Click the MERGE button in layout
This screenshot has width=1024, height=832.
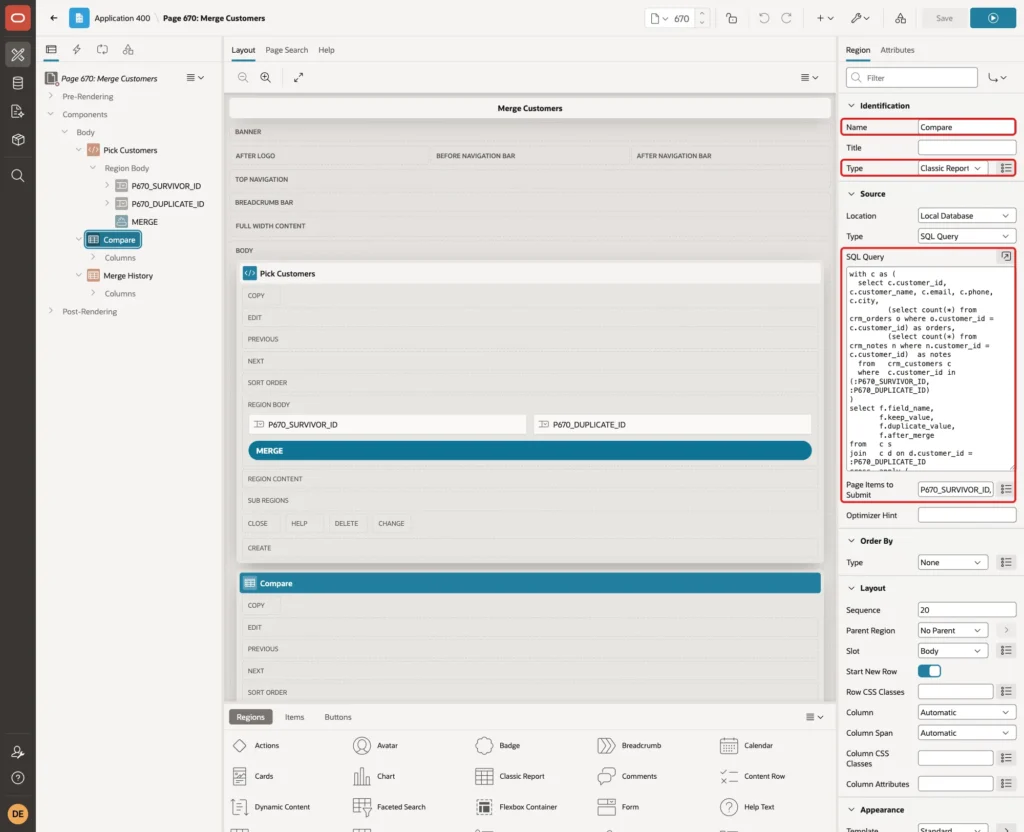click(530, 451)
